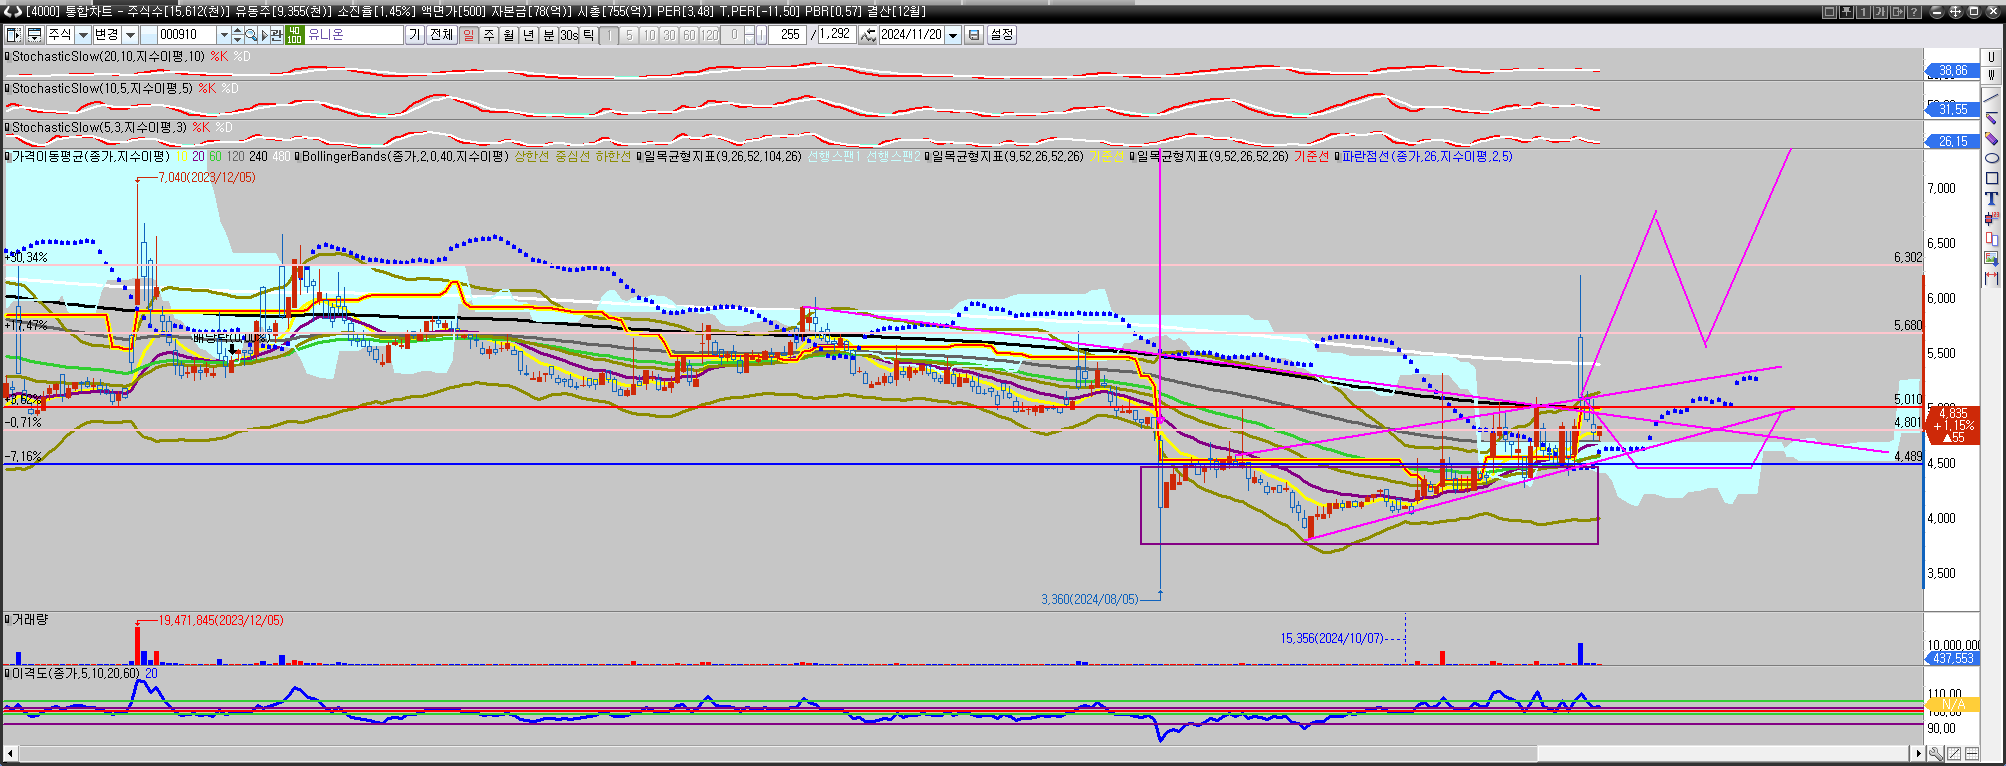This screenshot has width=2006, height=766.
Task: Select the ellipse drawing tool
Action: coord(1991,158)
